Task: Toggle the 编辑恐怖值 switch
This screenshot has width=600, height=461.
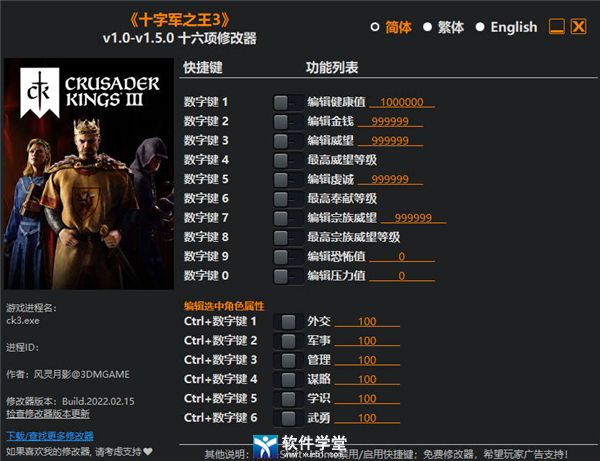Action: tap(288, 257)
